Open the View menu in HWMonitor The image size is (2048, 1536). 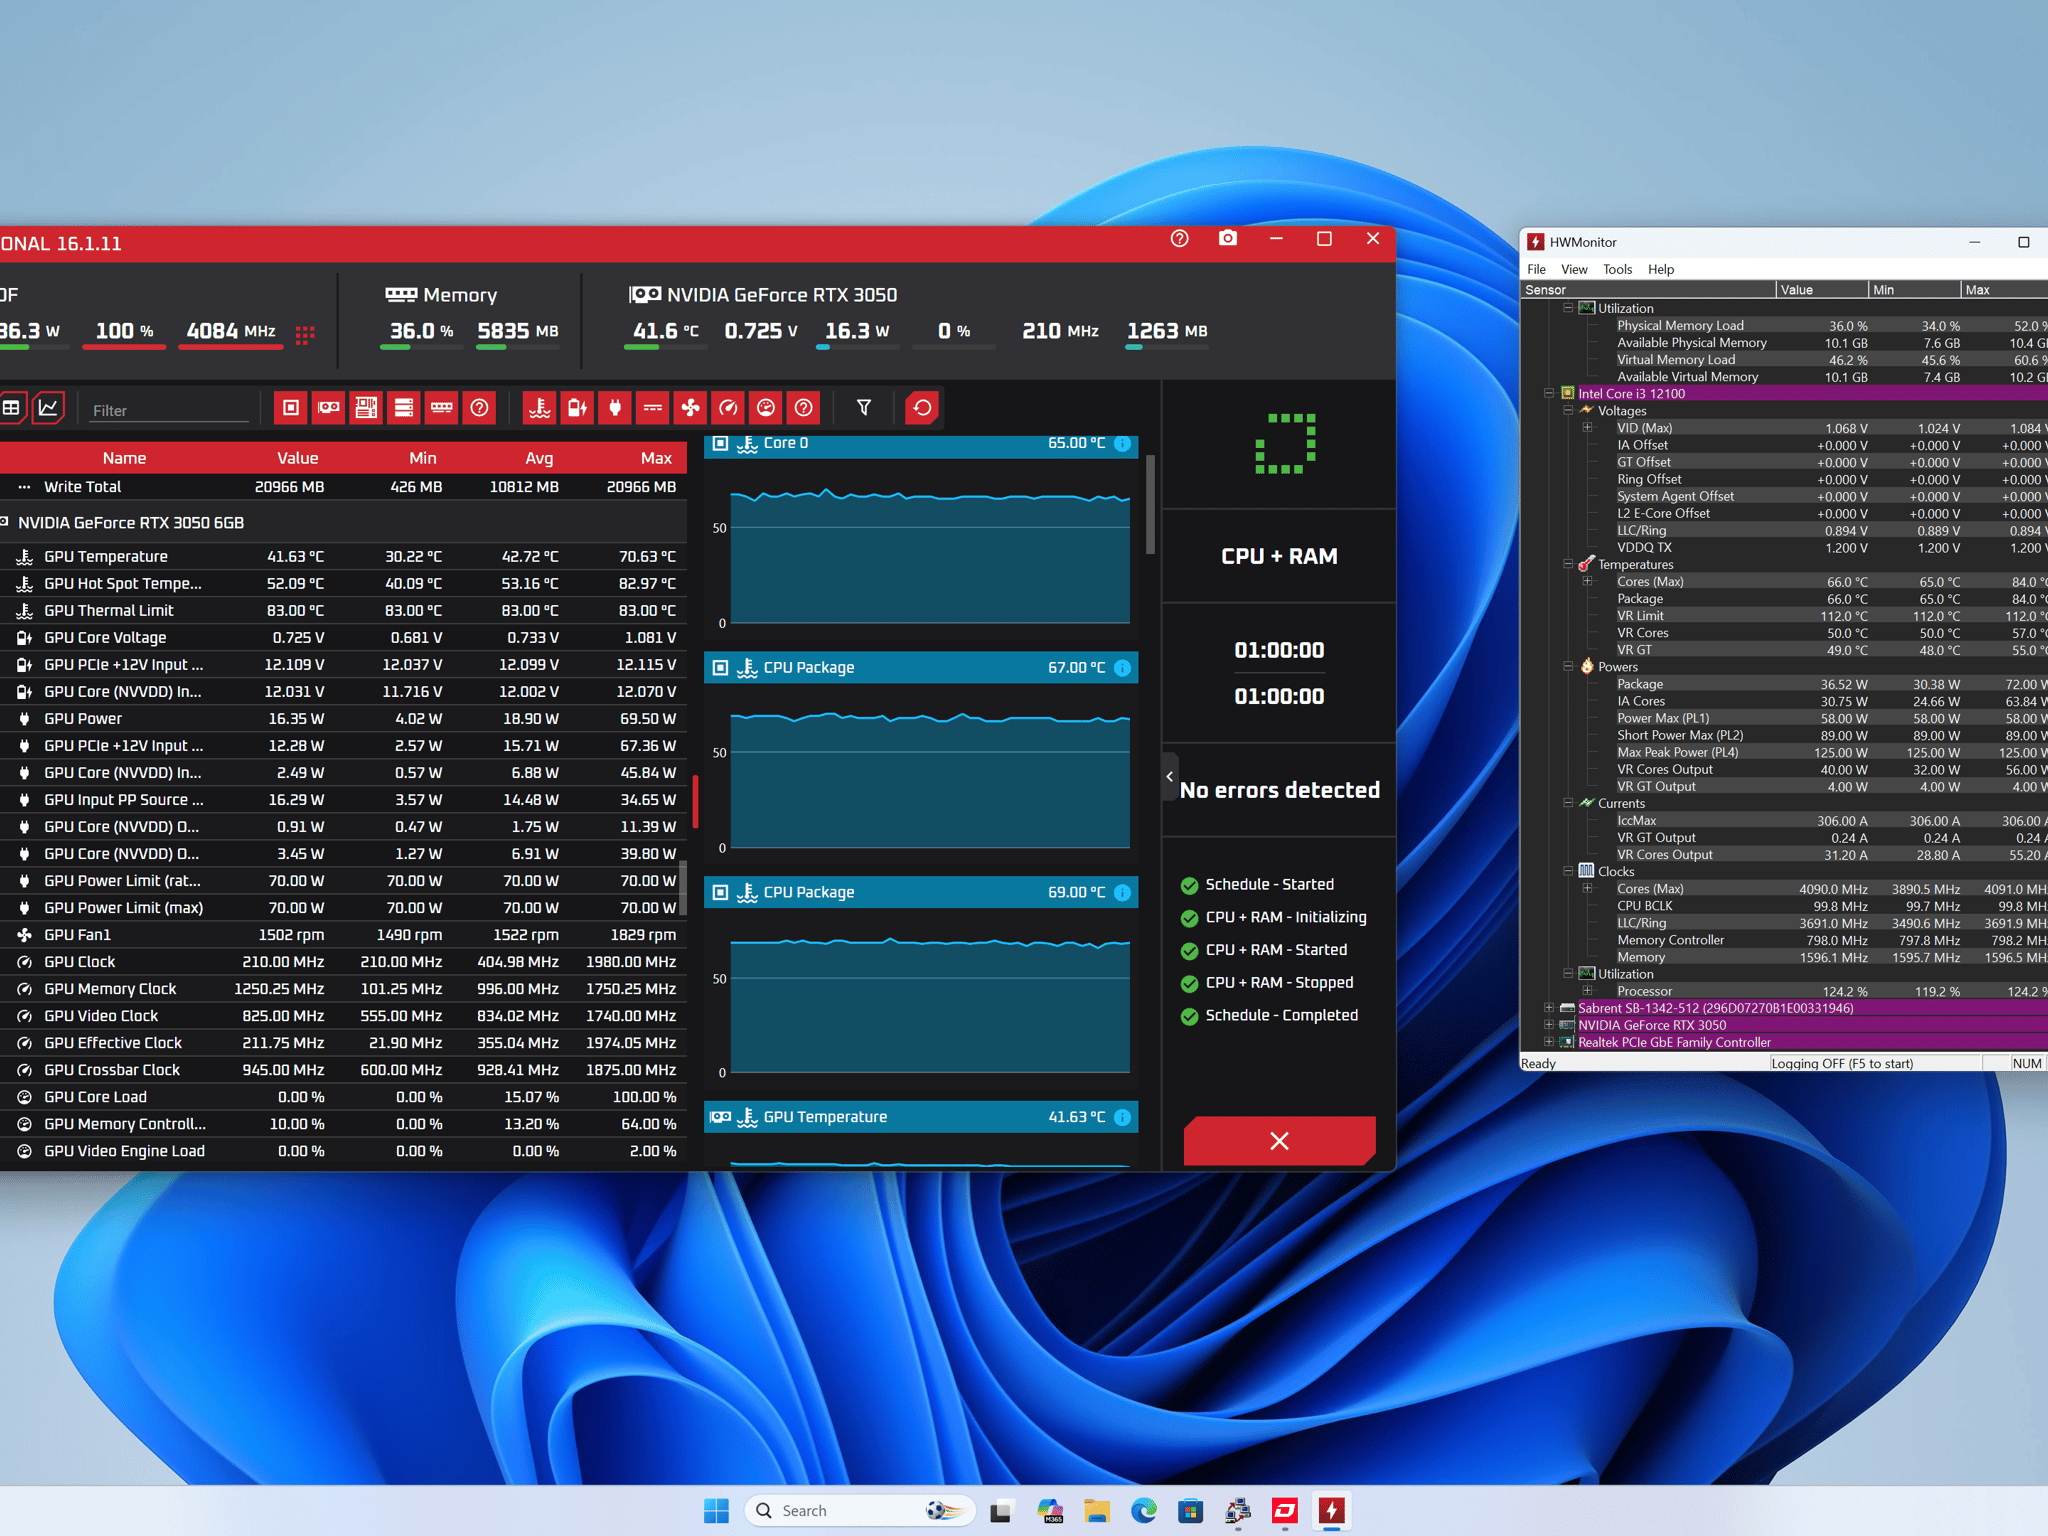pyautogui.click(x=1574, y=269)
